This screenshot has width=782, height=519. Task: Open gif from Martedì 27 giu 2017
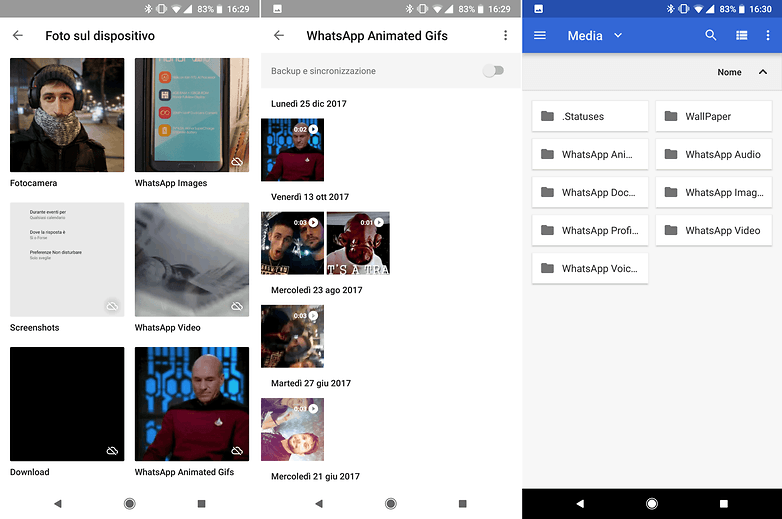tap(292, 429)
